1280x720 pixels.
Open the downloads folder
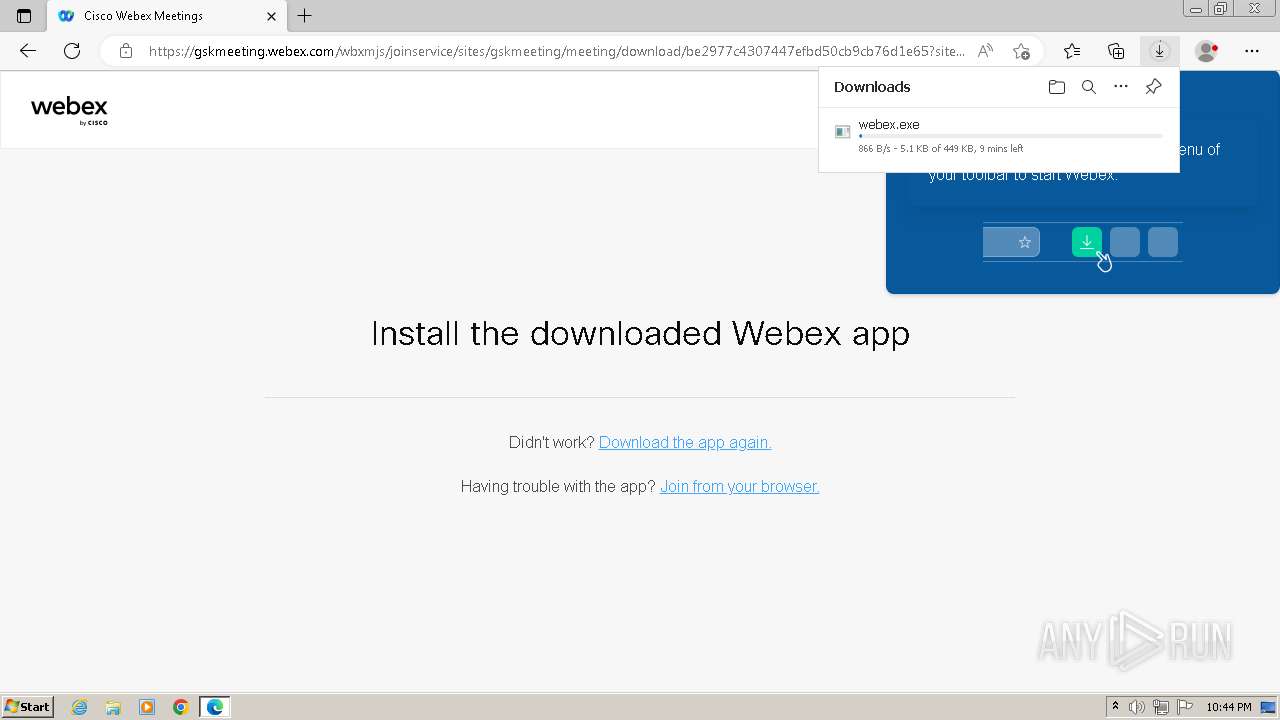click(1057, 87)
